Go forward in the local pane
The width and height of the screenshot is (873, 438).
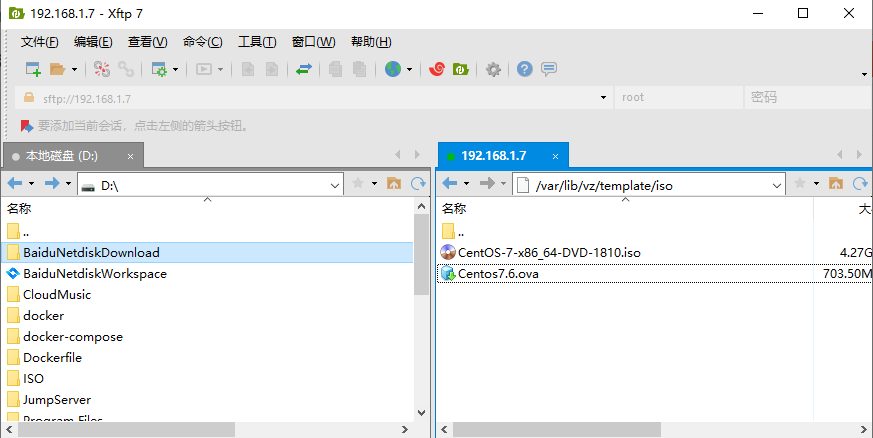coord(52,183)
